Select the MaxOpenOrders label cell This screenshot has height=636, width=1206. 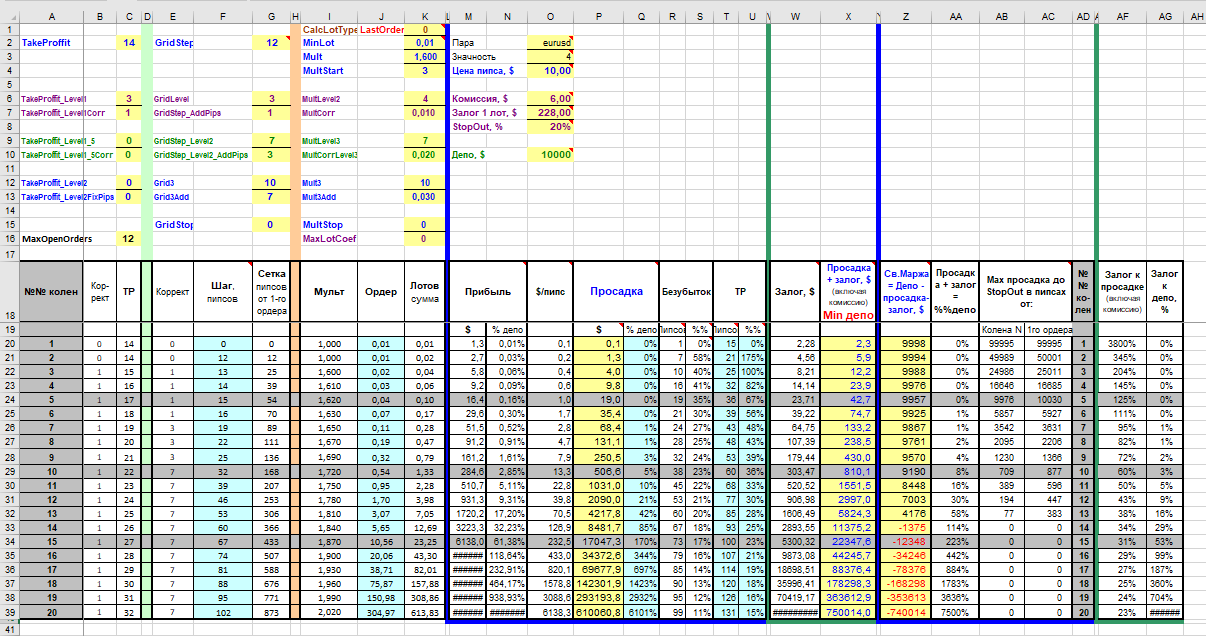click(x=51, y=239)
